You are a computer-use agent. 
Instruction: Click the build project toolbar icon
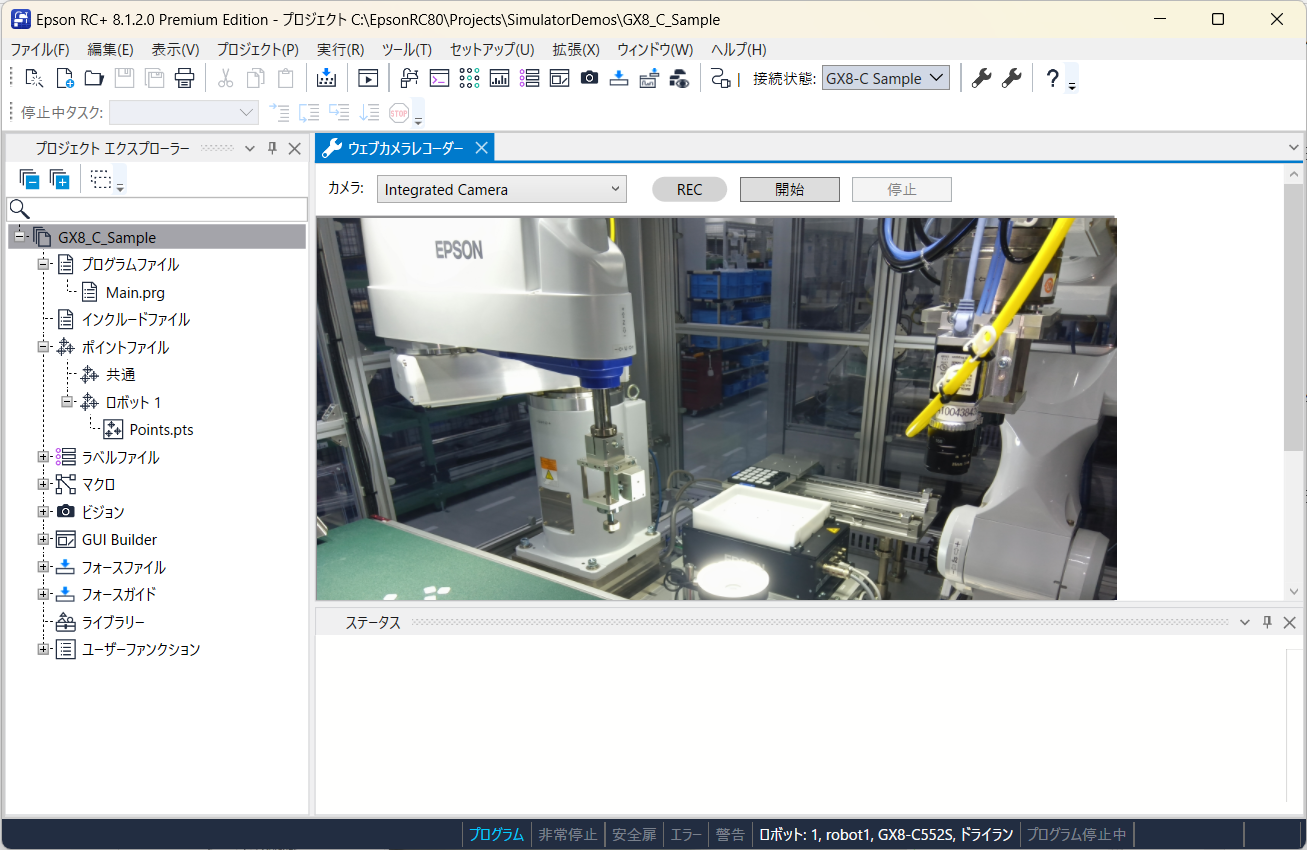[326, 78]
